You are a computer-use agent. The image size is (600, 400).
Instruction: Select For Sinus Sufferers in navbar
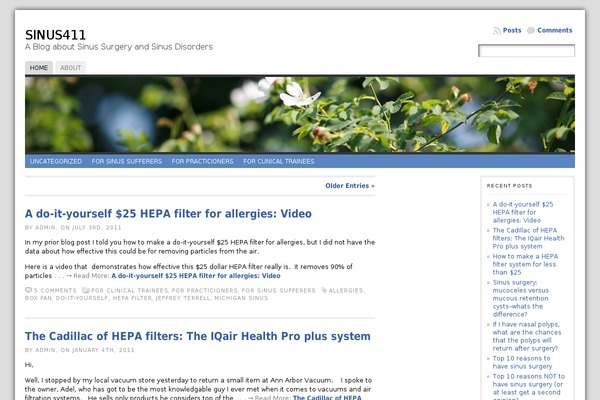coord(126,160)
